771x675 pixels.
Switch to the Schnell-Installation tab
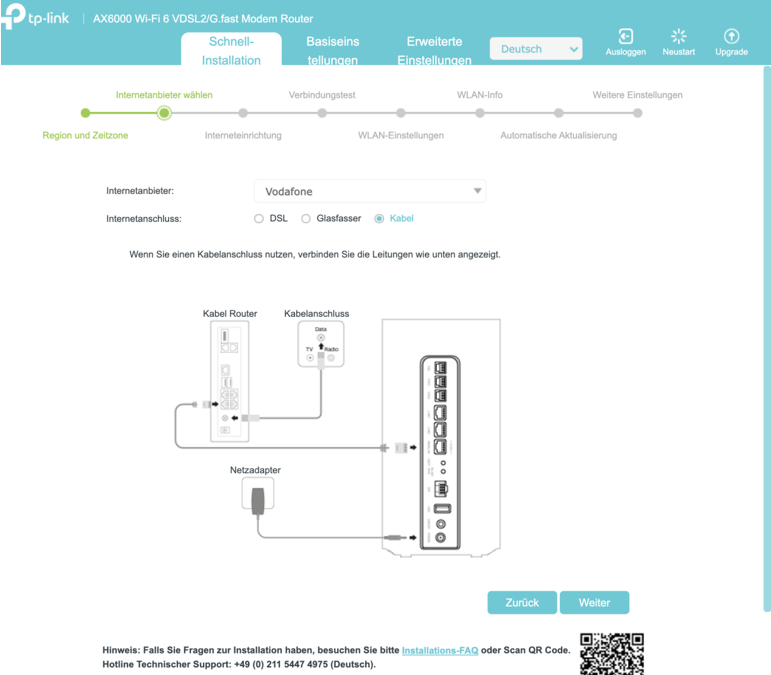tap(231, 51)
